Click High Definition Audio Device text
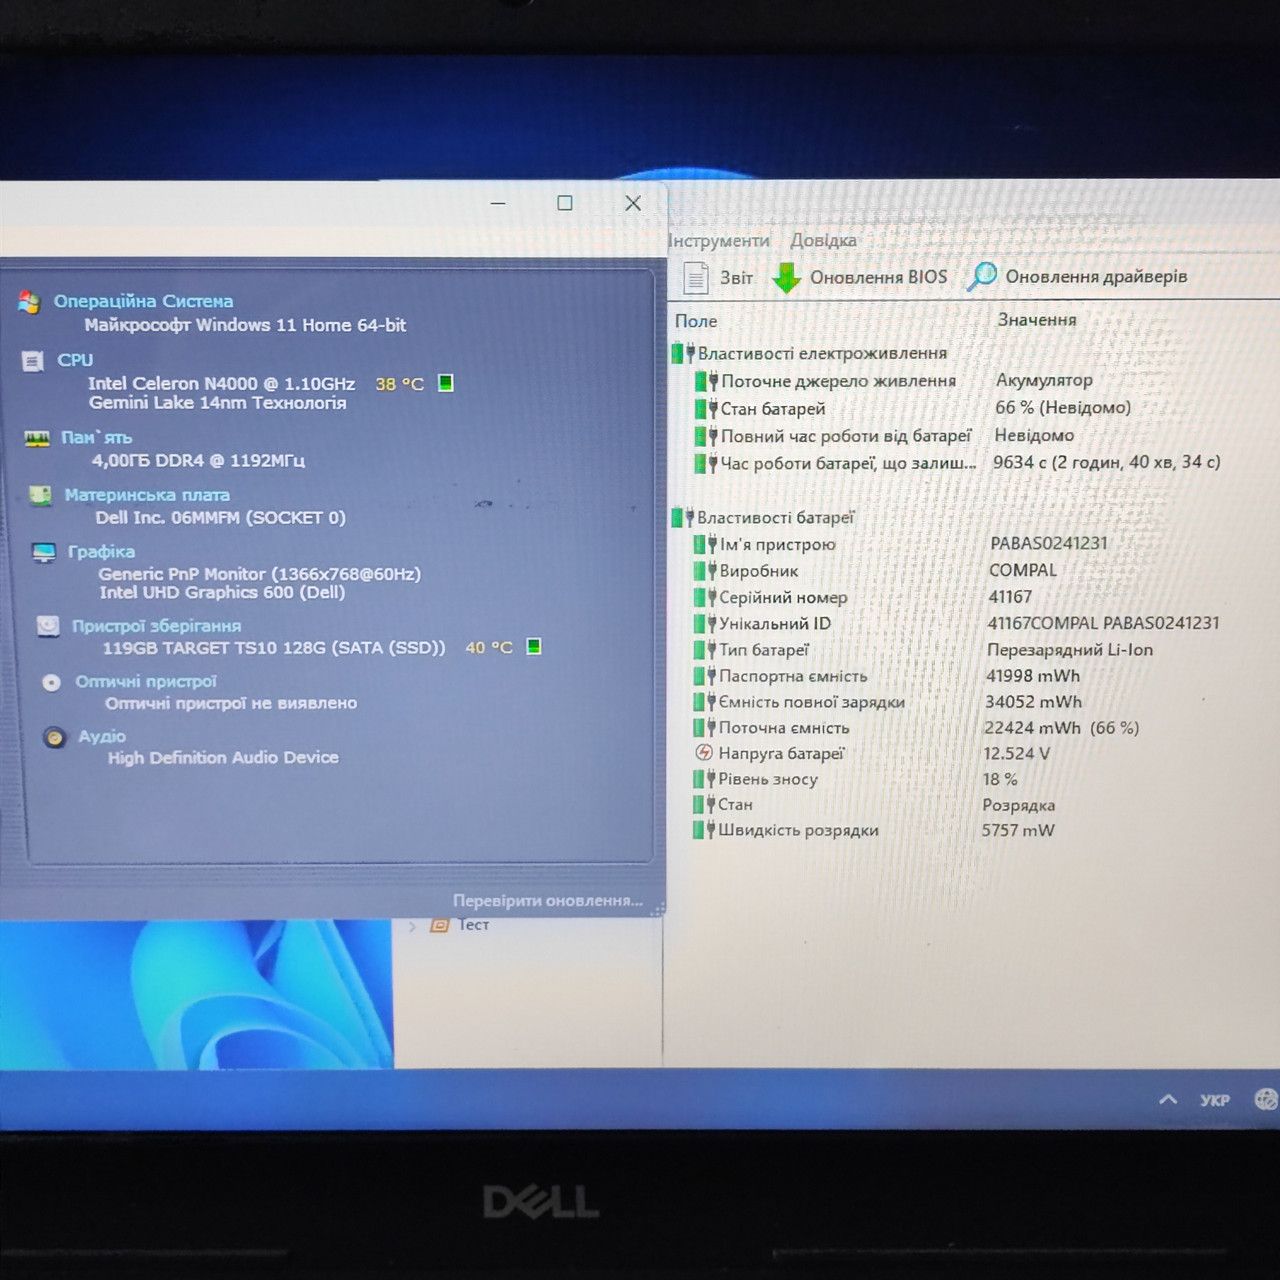 point(223,757)
